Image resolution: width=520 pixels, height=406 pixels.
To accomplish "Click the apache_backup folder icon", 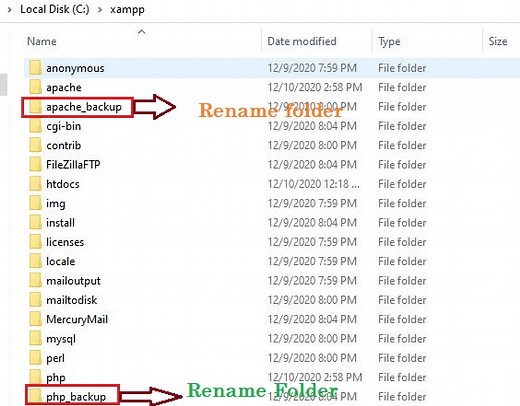I will tap(35, 107).
